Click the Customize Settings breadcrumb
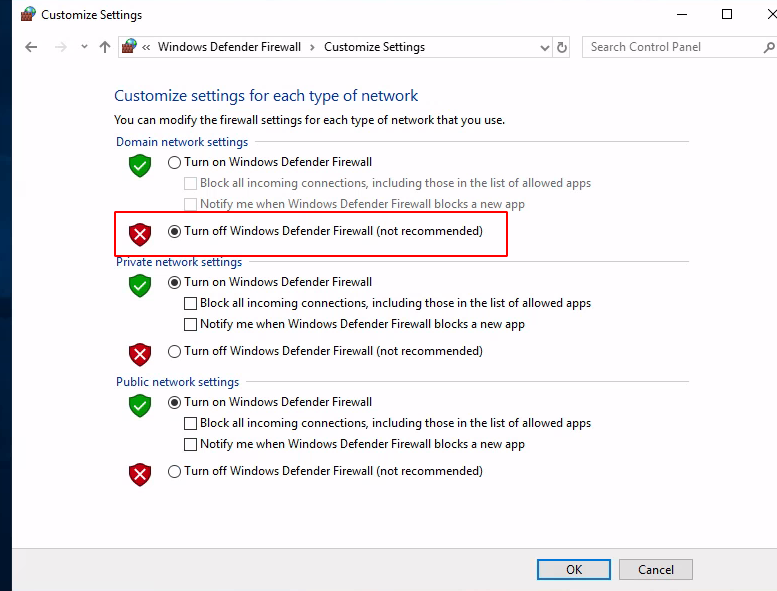 (374, 47)
